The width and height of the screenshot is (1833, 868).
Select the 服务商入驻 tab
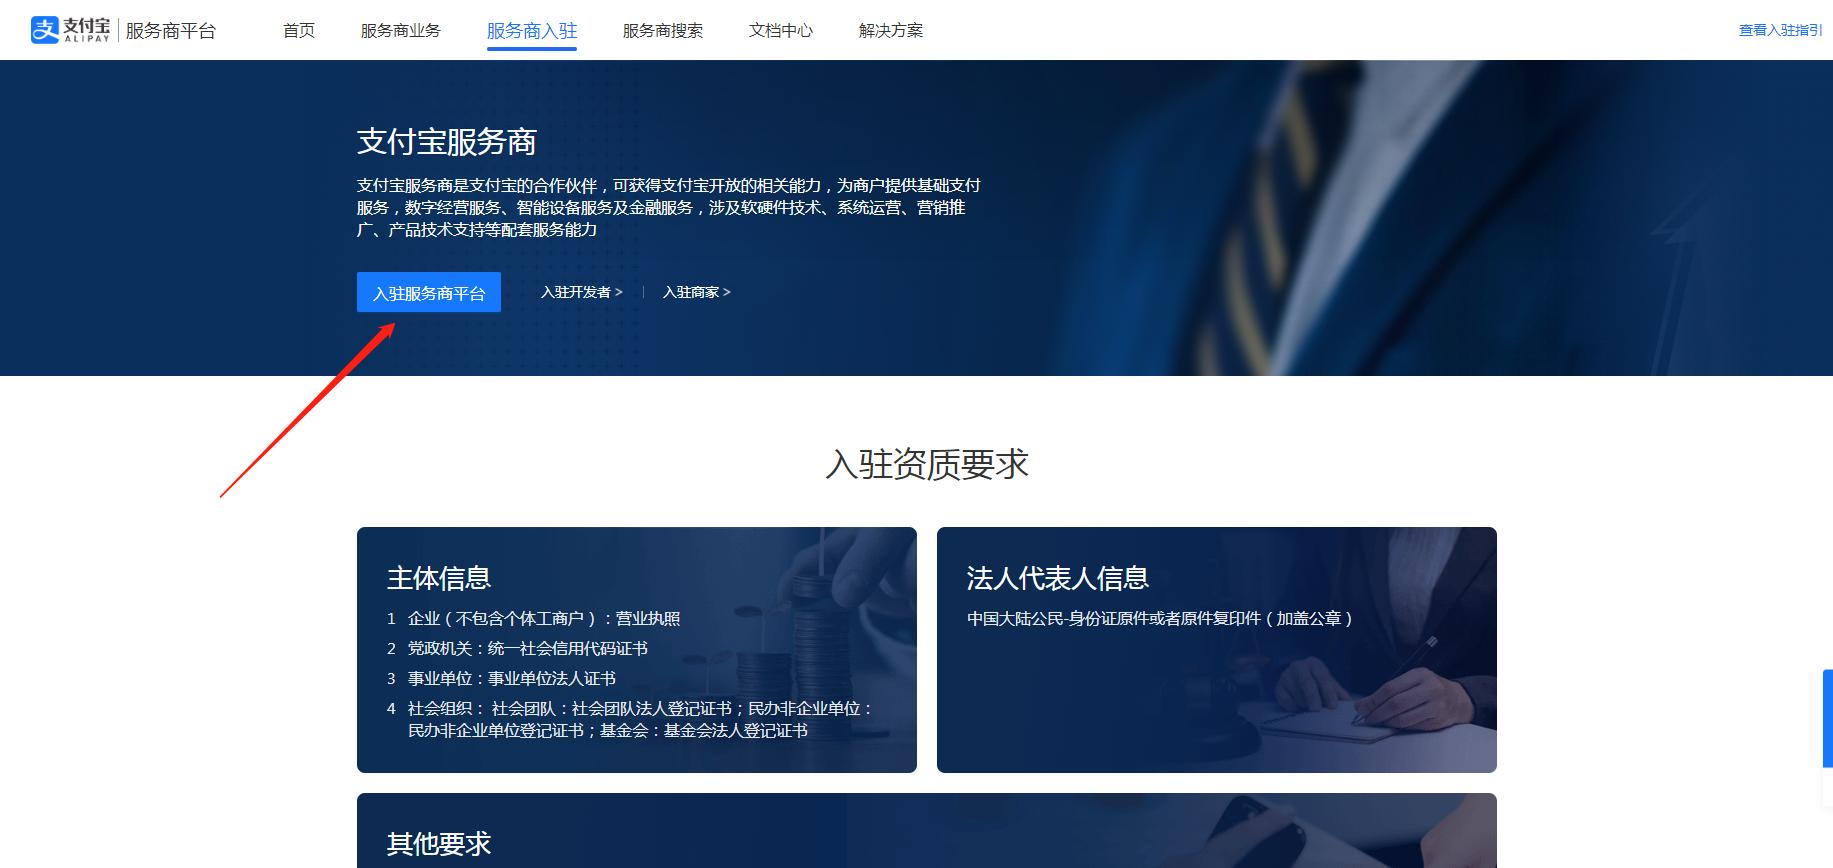click(x=532, y=31)
